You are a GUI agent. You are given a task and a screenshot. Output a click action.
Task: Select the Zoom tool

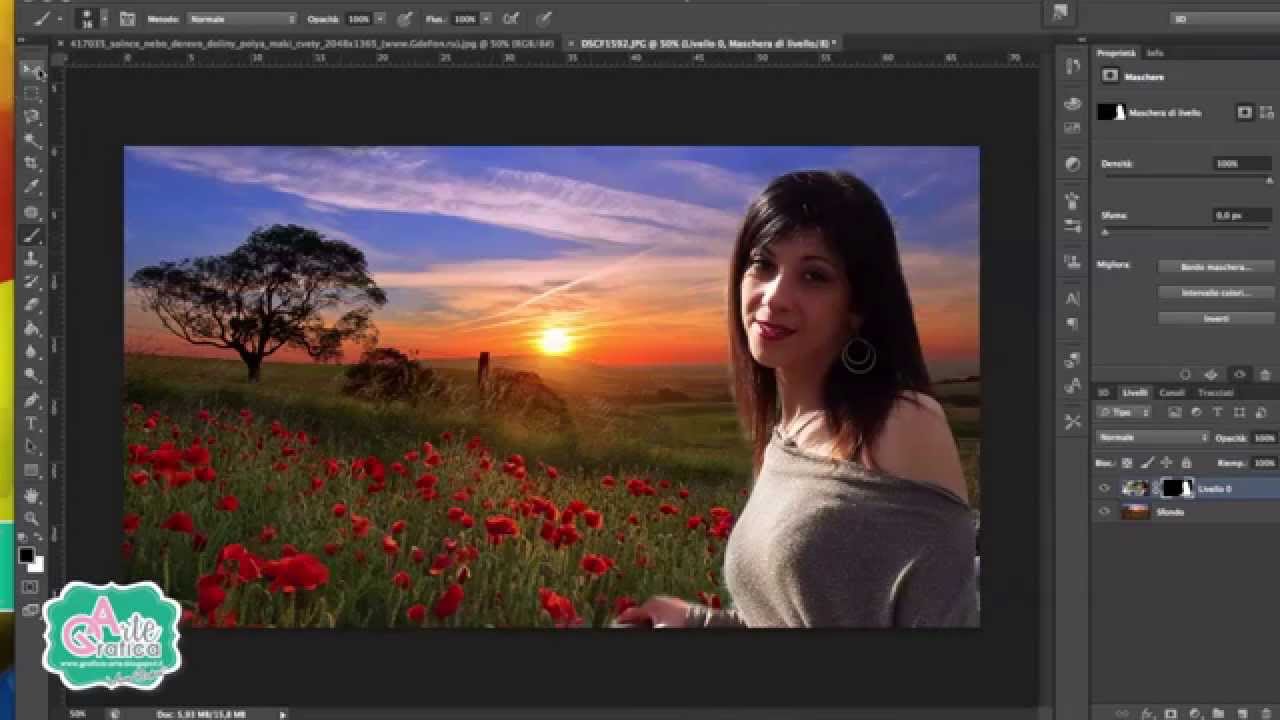click(32, 518)
